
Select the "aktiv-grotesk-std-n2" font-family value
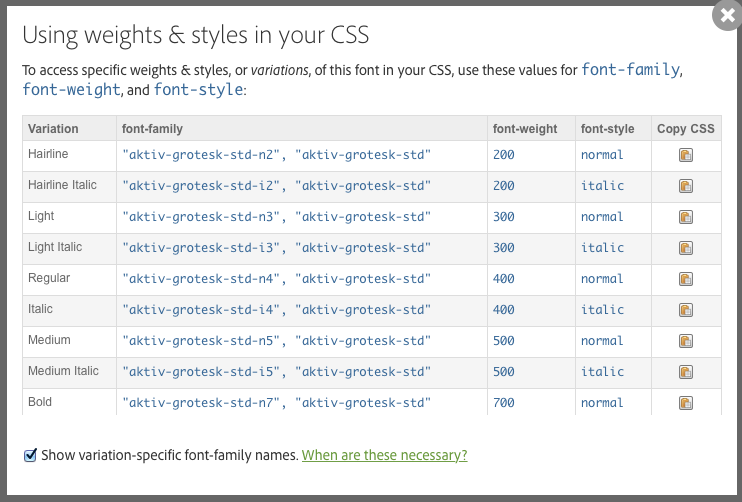click(x=201, y=155)
